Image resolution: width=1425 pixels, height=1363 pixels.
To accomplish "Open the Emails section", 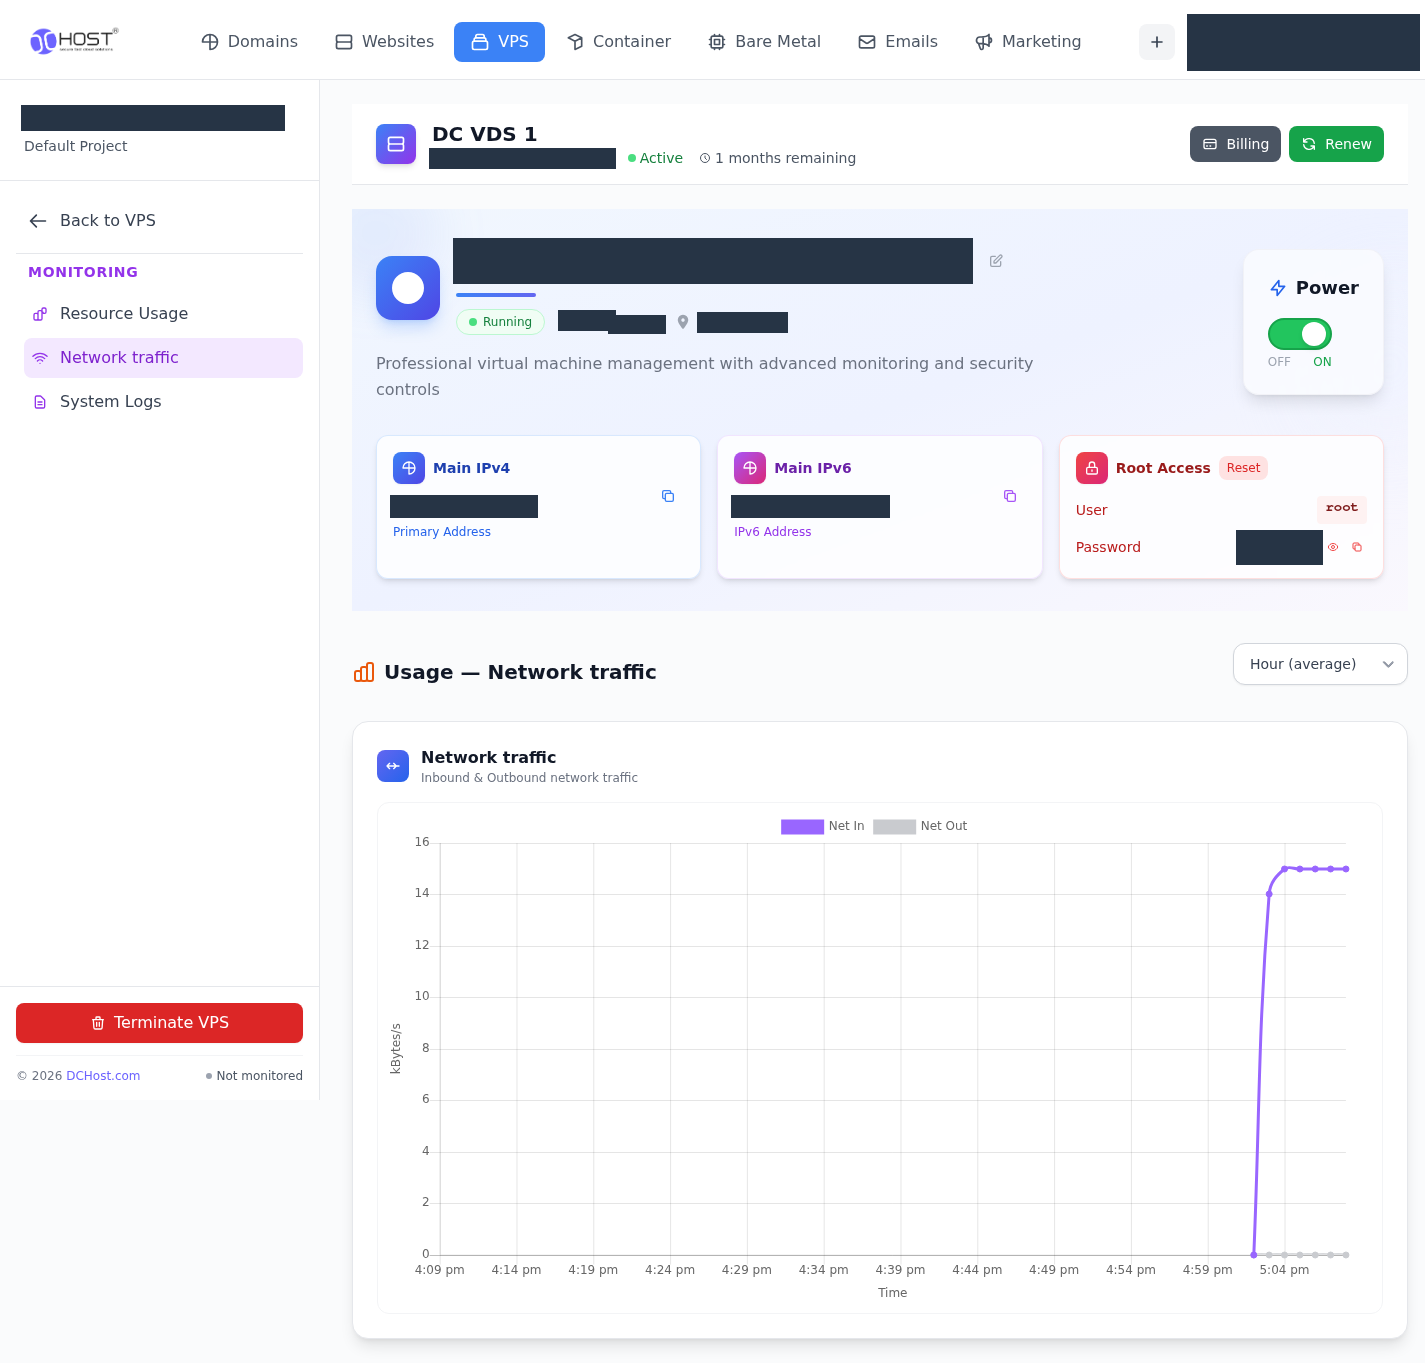I will [898, 42].
